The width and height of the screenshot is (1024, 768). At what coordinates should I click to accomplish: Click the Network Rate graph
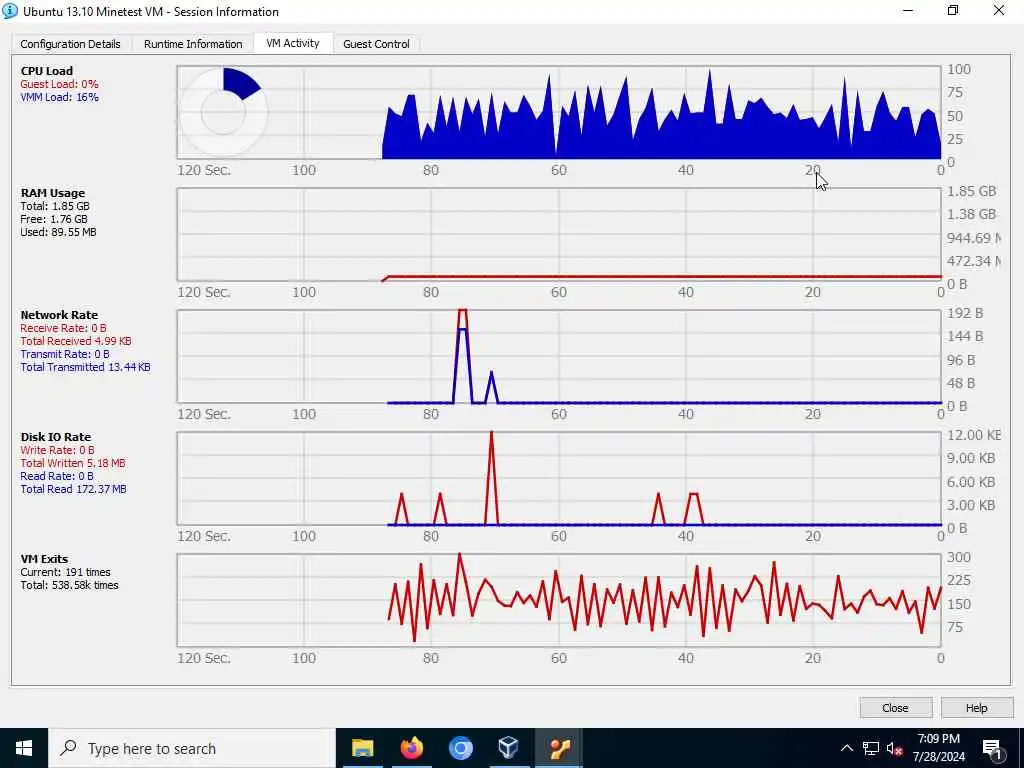pos(558,357)
